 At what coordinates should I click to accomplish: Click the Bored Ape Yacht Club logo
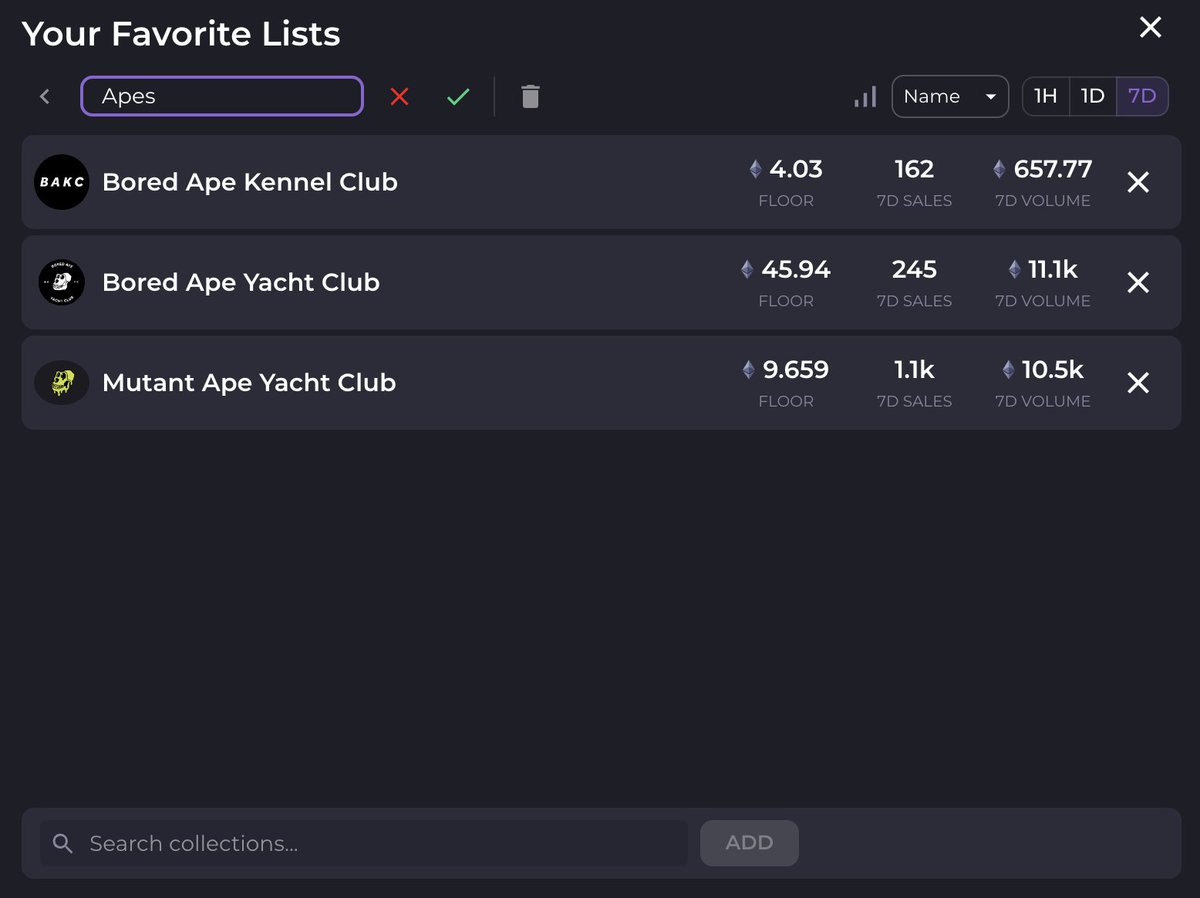(61, 282)
